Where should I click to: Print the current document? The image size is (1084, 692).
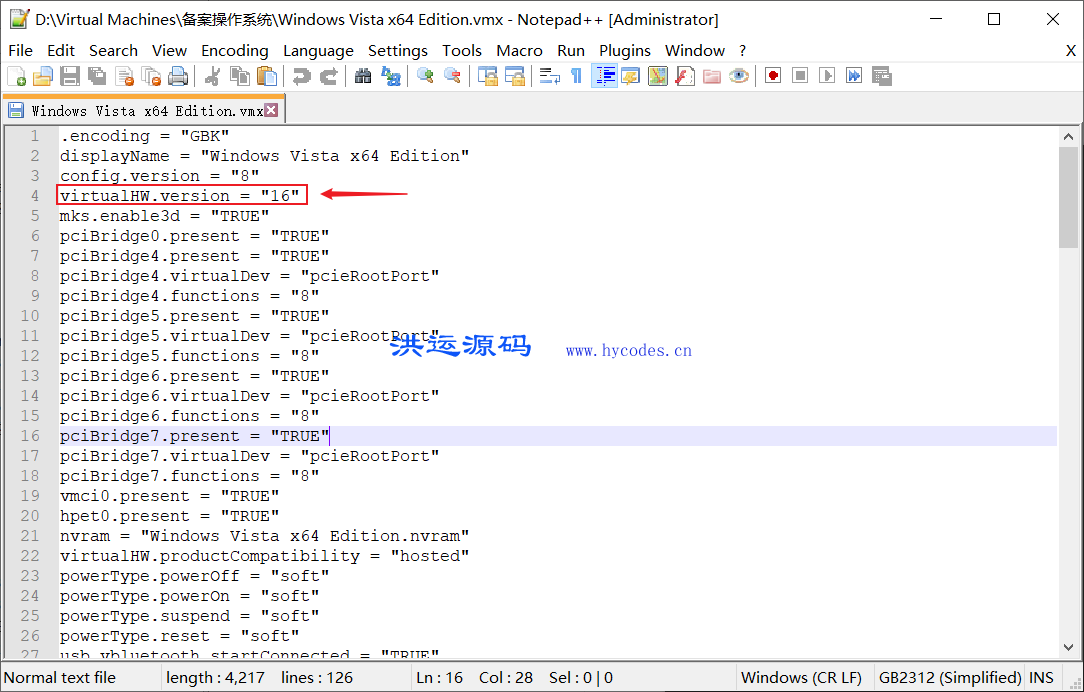(x=178, y=76)
